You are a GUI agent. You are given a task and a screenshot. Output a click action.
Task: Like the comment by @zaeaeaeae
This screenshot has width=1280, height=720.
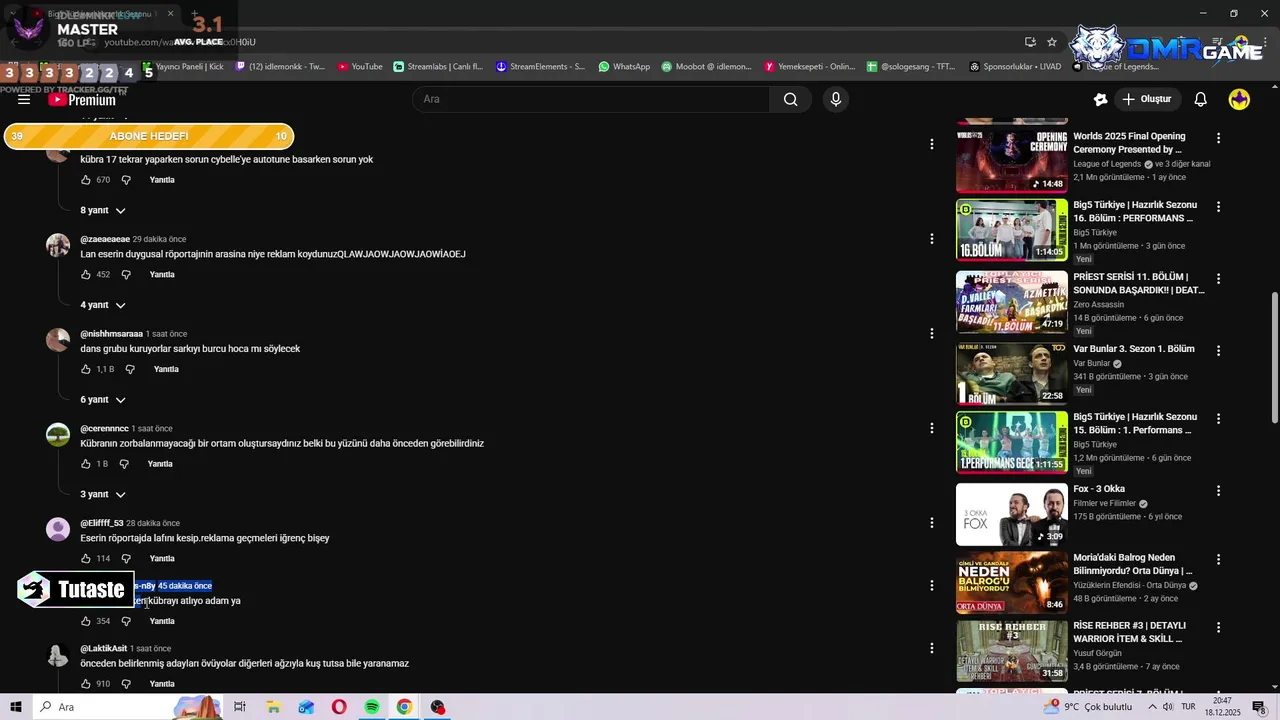coord(86,274)
